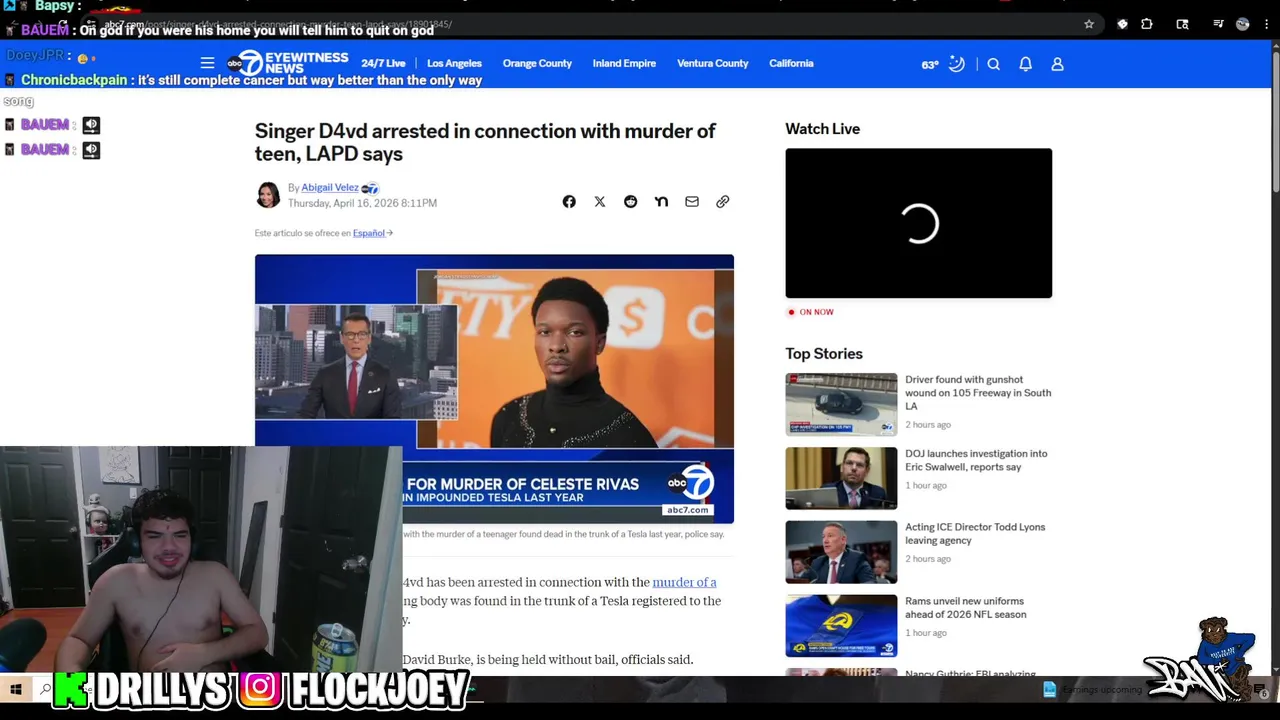
Task: Open 'Rams unveil new uniforms' story
Action: tap(965, 608)
